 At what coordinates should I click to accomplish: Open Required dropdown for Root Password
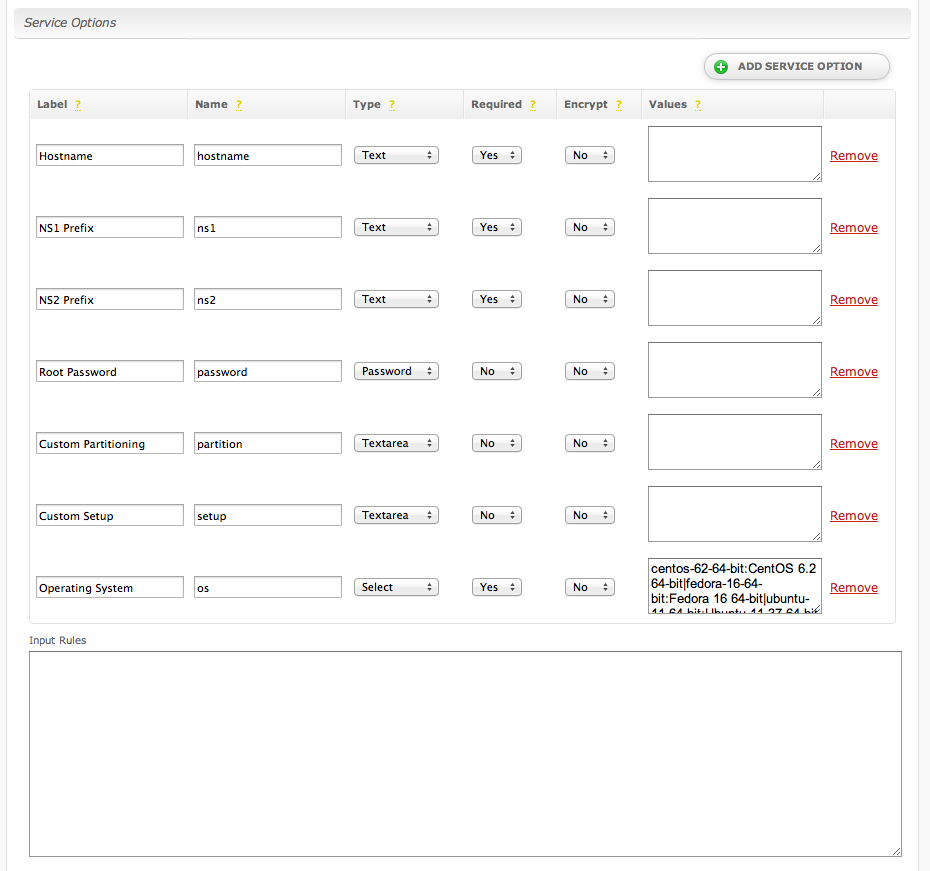pyautogui.click(x=496, y=372)
